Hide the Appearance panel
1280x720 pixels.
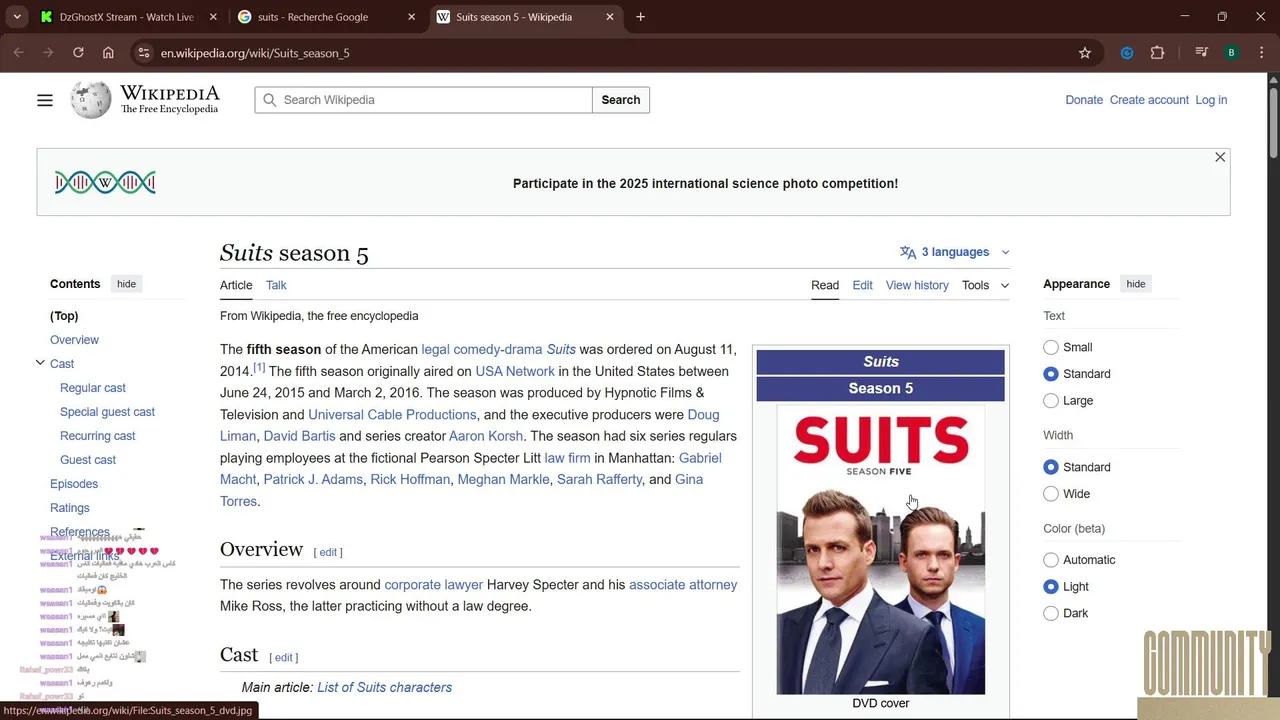1136,284
